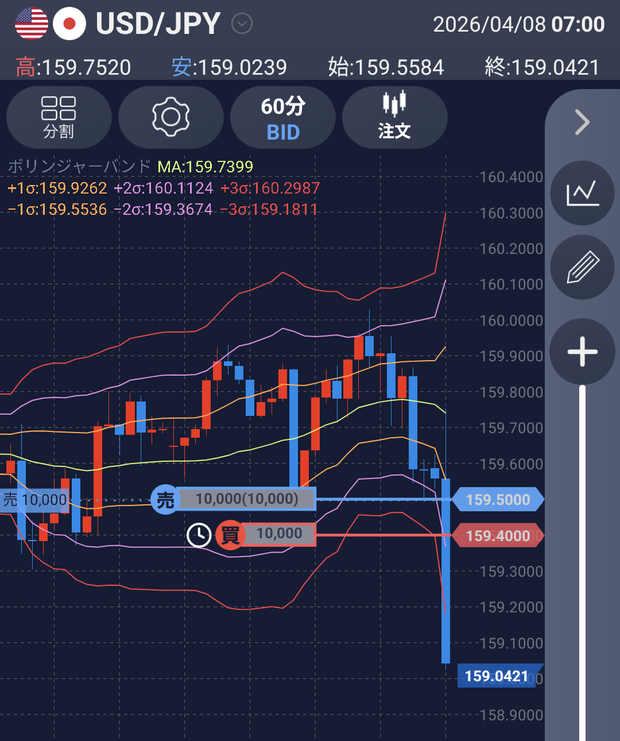Change the 60分 BID timeframe selector
Viewport: 620px width, 741px height.
283,117
